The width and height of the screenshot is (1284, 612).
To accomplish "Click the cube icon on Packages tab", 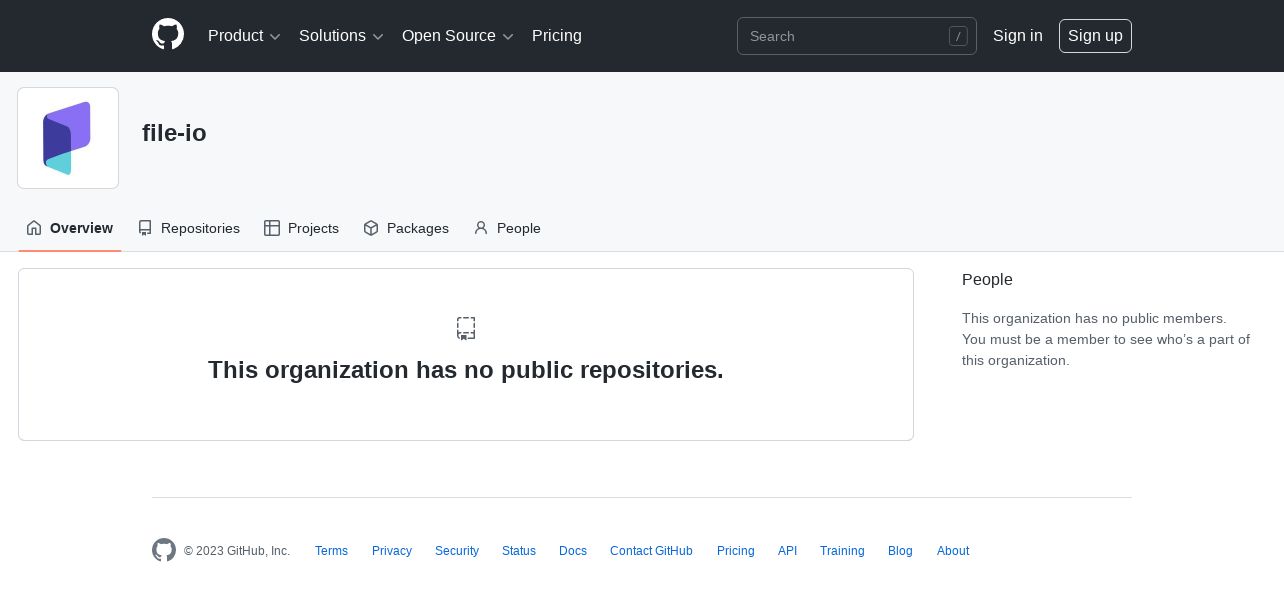I will coord(371,228).
